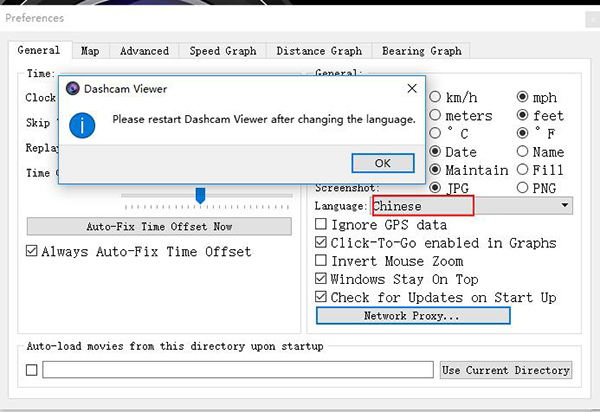Open the Distance Graph tab
Viewport: 600px width, 412px height.
click(319, 51)
